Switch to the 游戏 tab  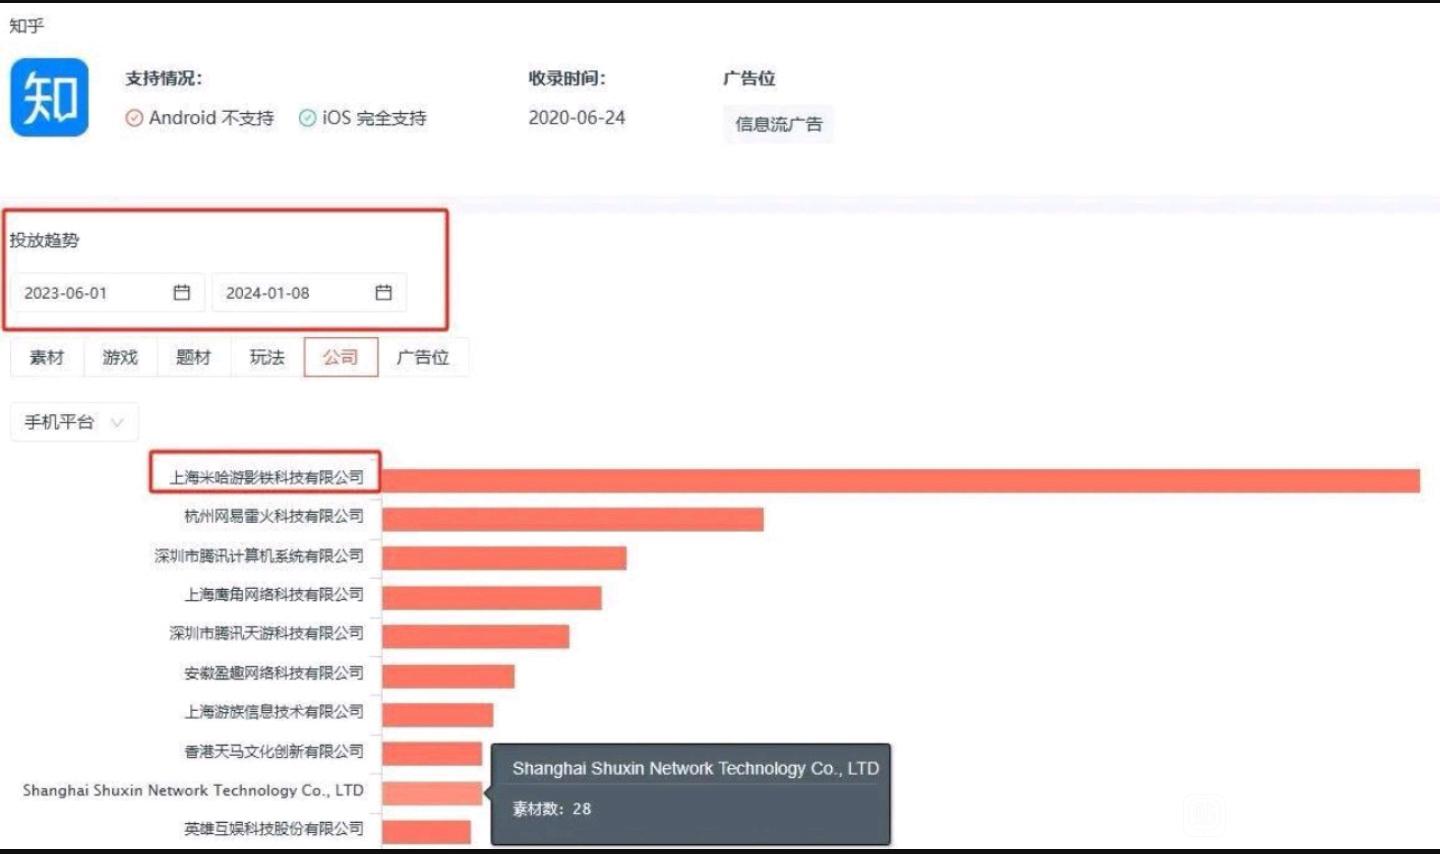point(120,357)
